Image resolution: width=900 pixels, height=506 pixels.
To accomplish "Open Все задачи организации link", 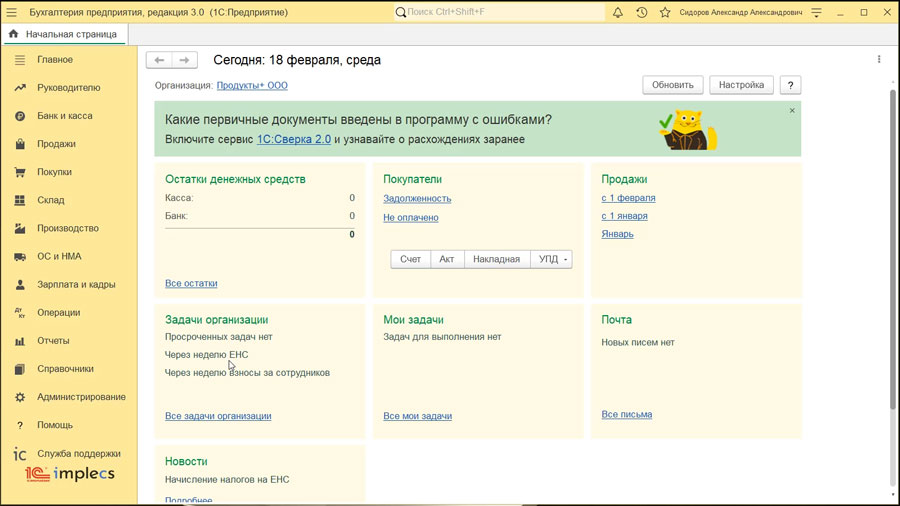I will [x=218, y=416].
